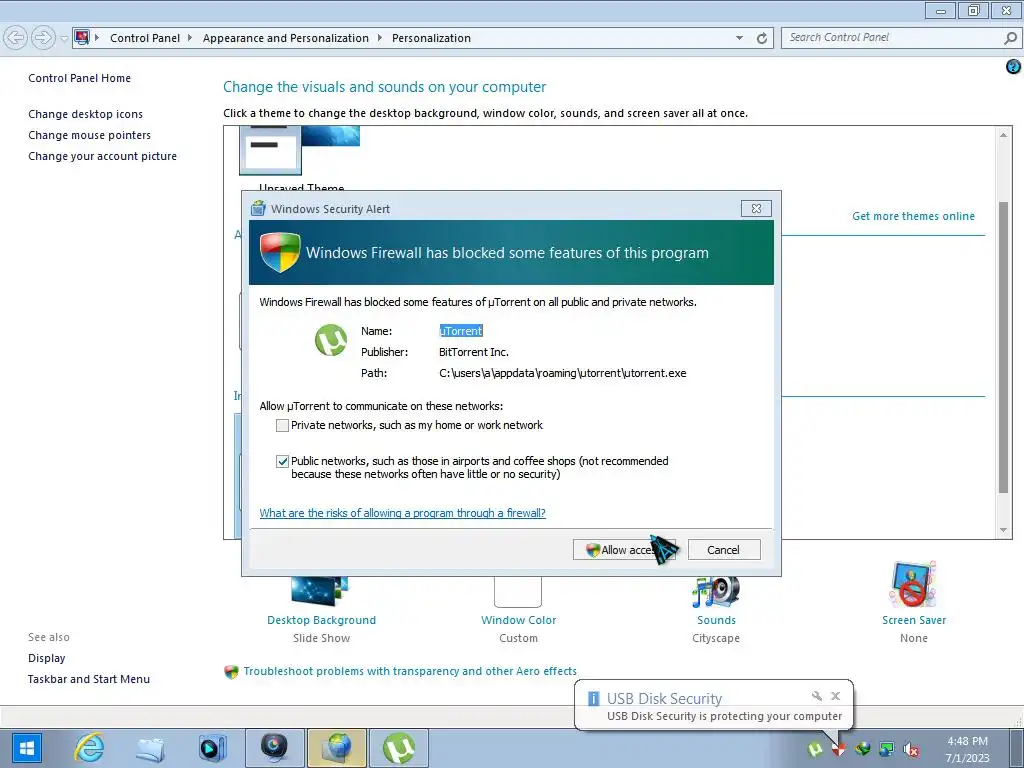The width and height of the screenshot is (1024, 768).
Task: Open USB Disk Security balloon options wrench
Action: click(816, 696)
